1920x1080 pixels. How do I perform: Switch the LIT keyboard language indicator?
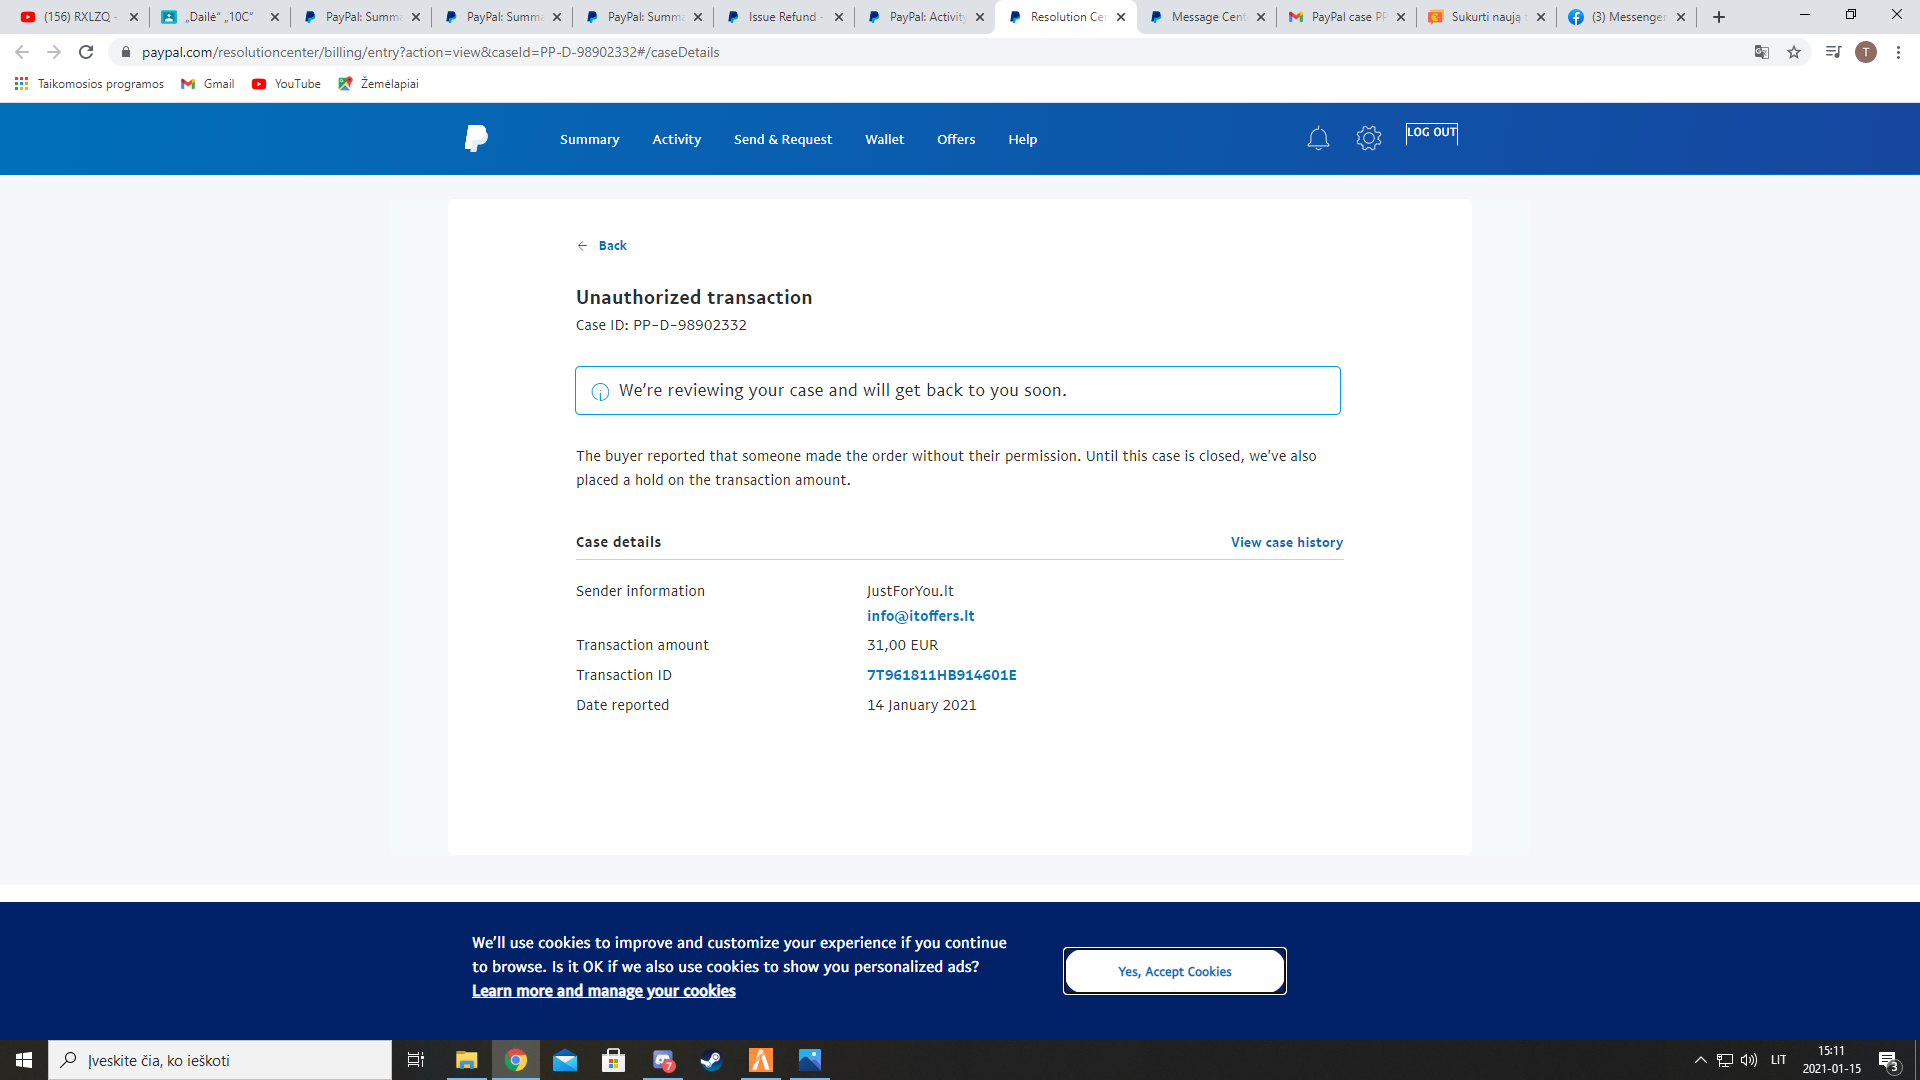point(1778,1060)
